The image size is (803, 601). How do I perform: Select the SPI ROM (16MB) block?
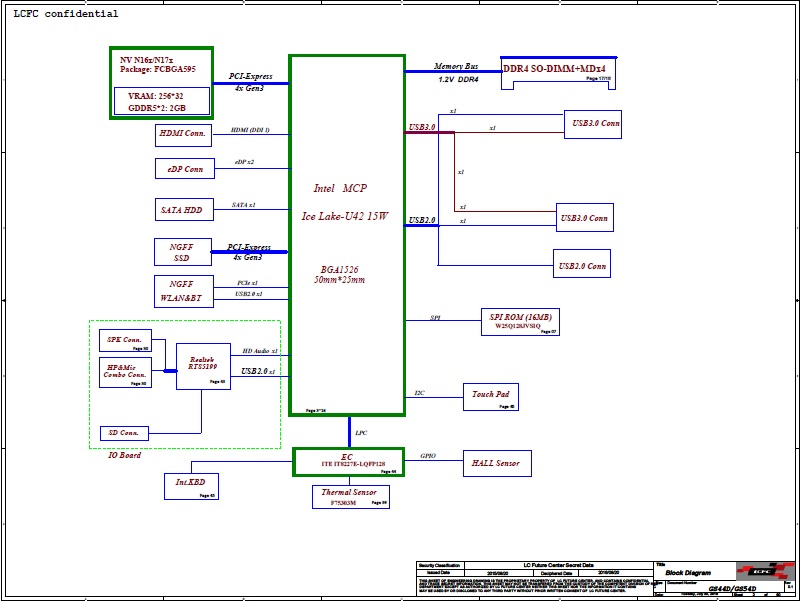coord(520,322)
